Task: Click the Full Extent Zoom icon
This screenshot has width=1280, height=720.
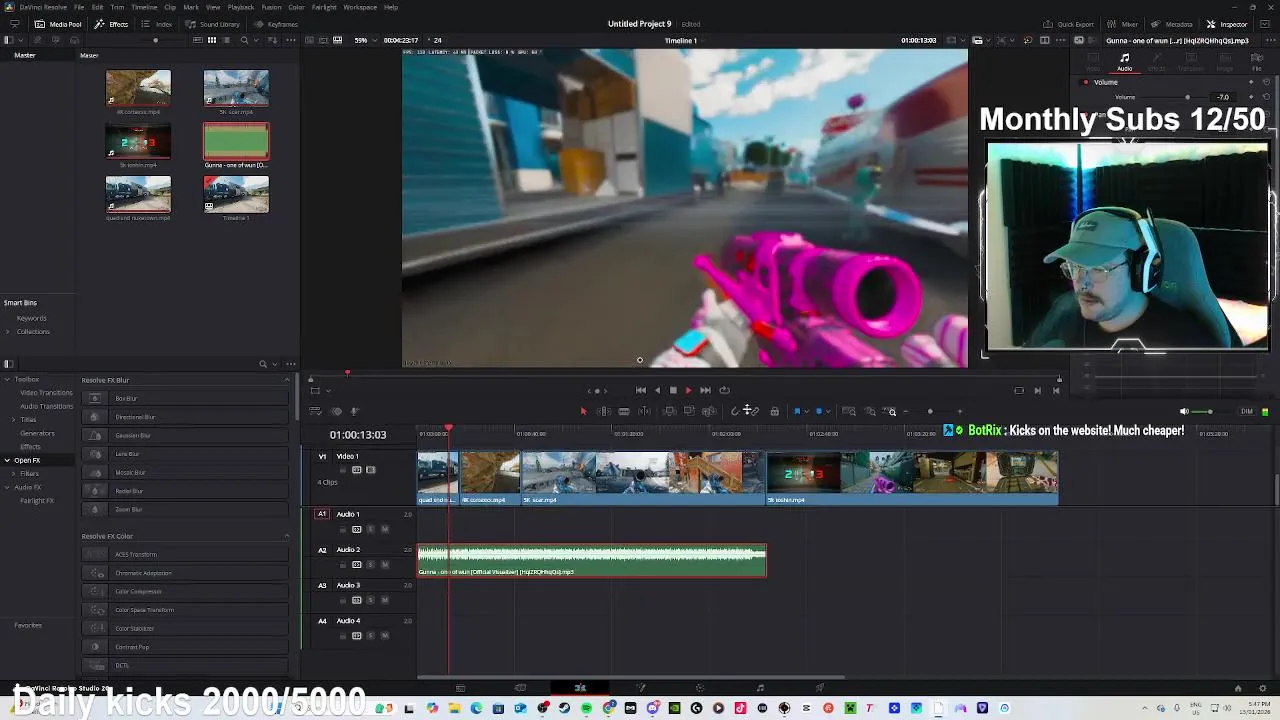Action: [x=849, y=411]
